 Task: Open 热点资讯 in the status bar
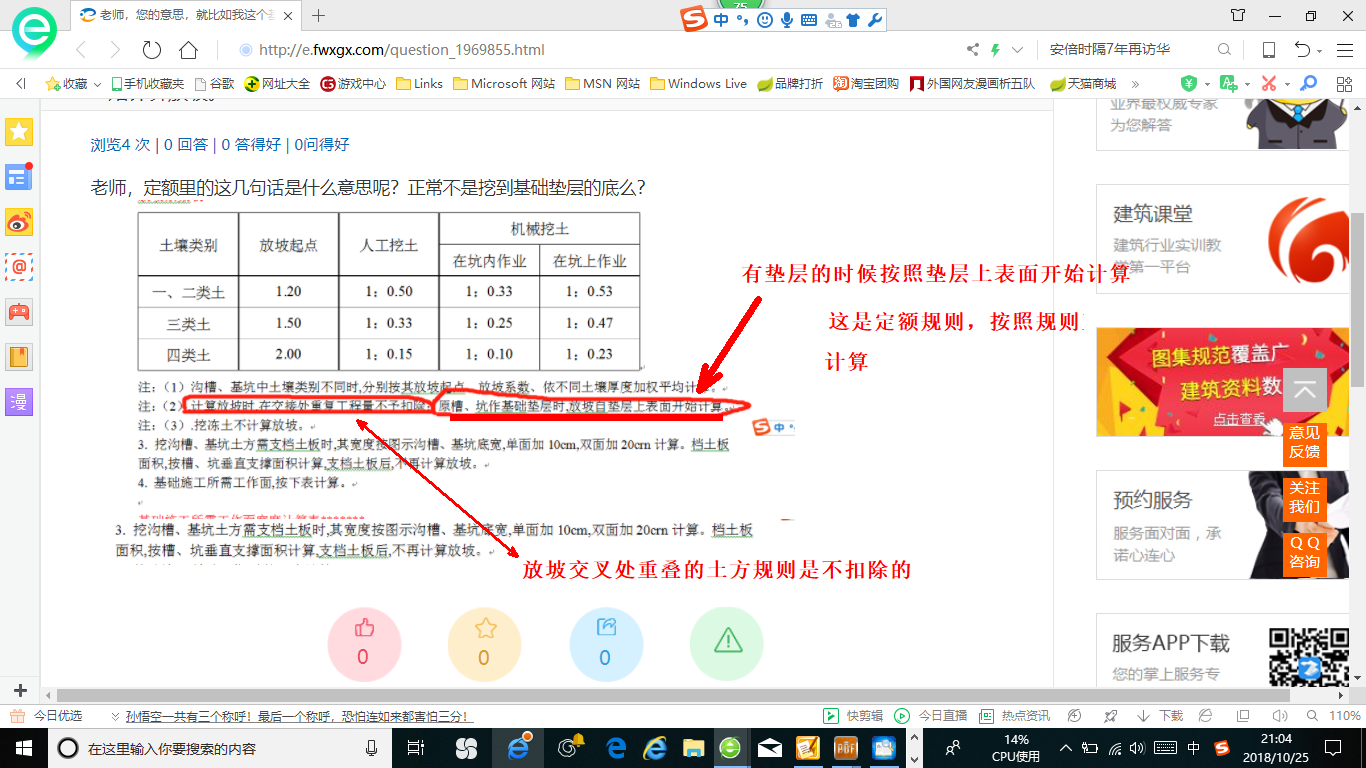coord(1015,716)
